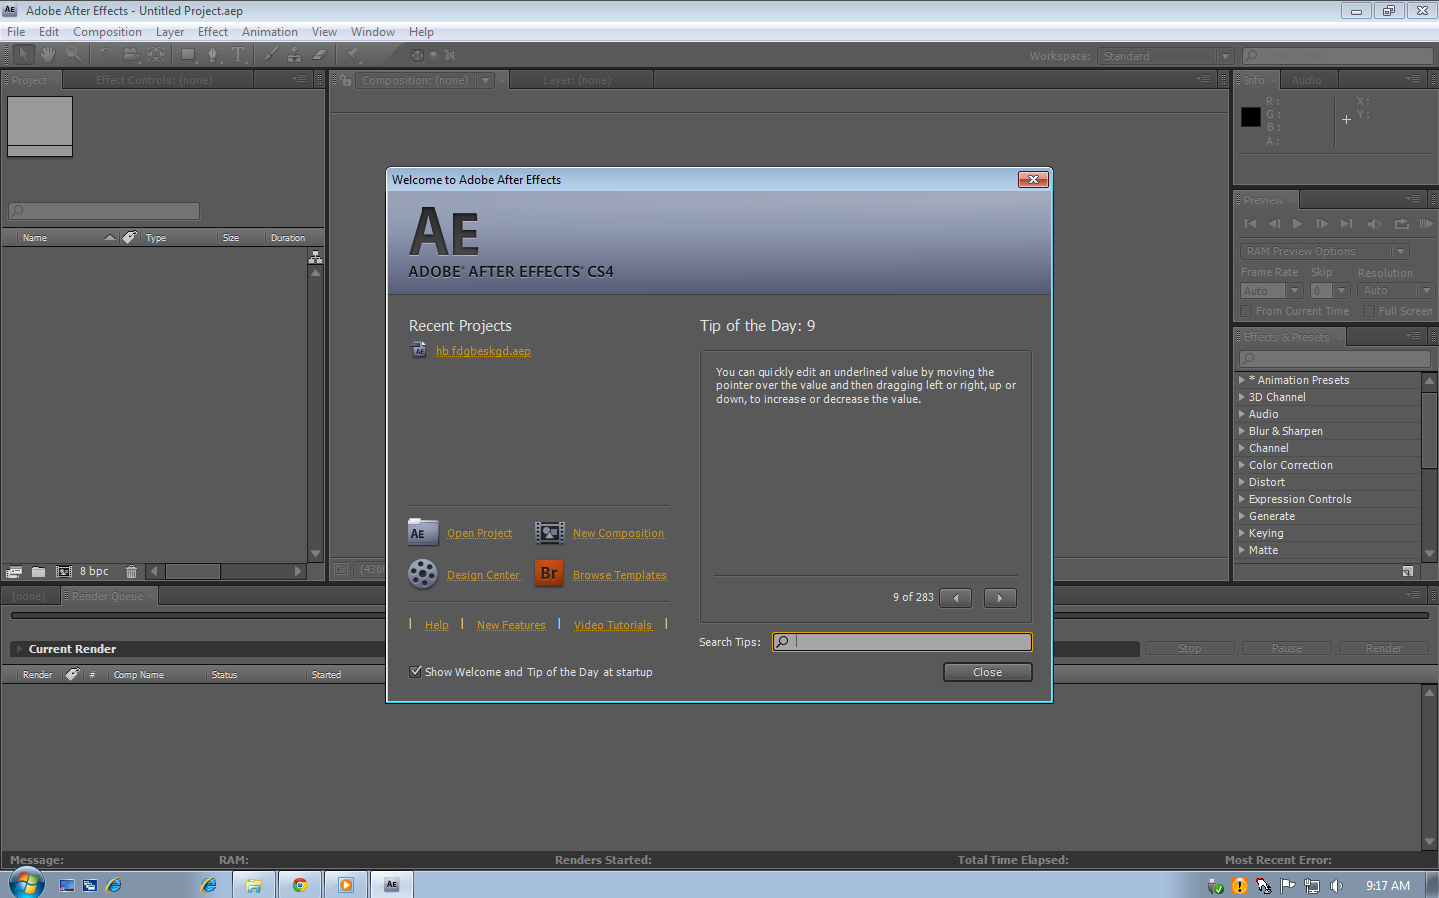The width and height of the screenshot is (1439, 898).
Task: Toggle audio mute in Preview panel
Action: (x=1375, y=224)
